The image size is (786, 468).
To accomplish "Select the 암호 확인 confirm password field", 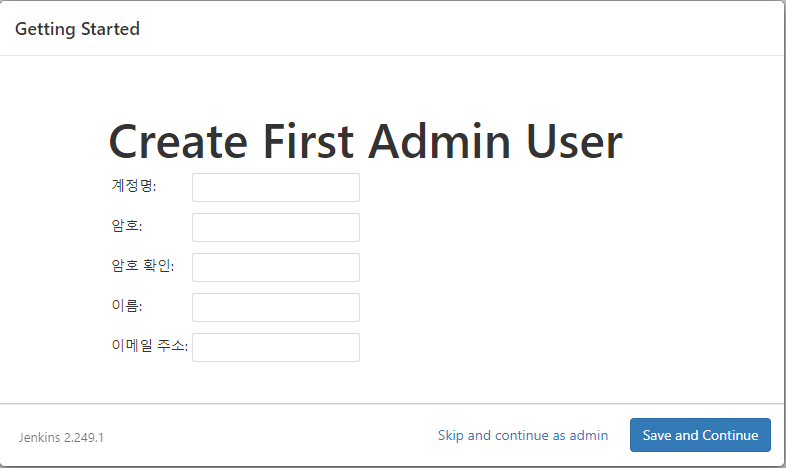I will [276, 268].
